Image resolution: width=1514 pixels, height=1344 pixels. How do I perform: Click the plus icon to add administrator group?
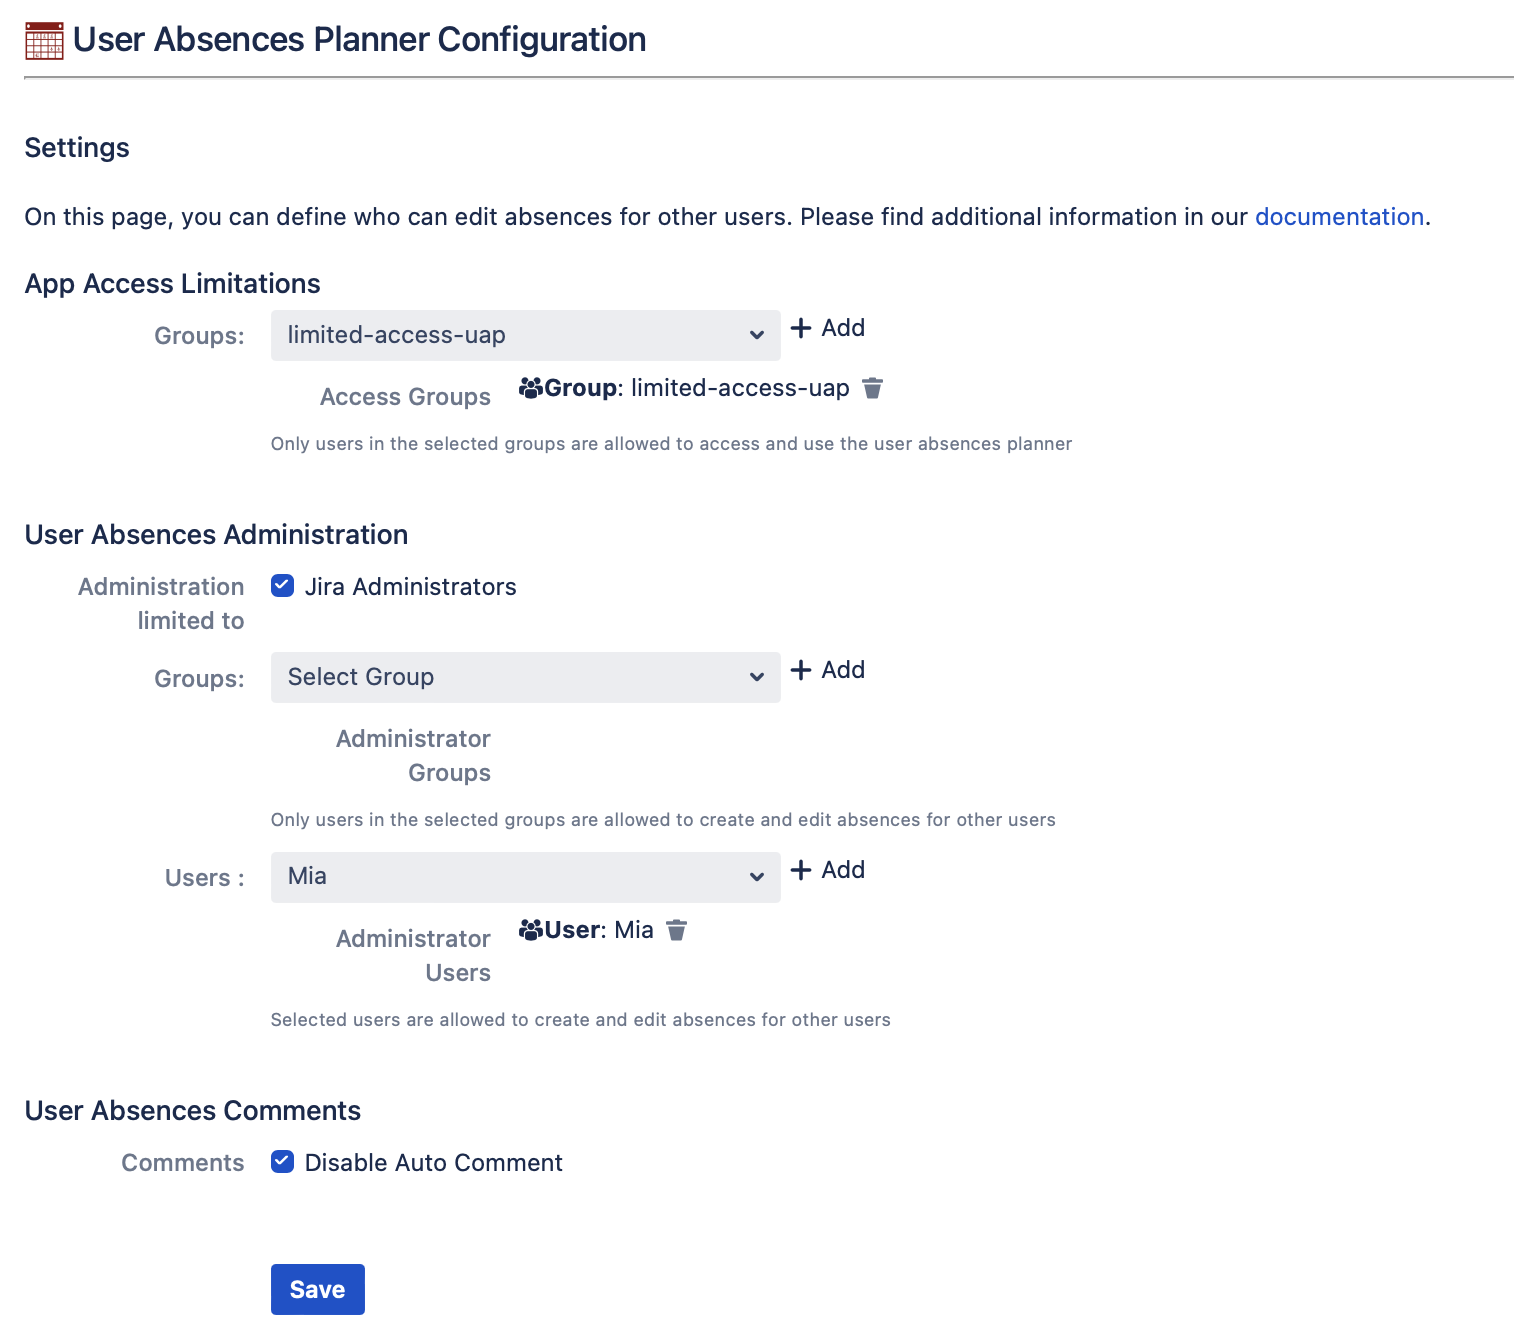pyautogui.click(x=801, y=670)
